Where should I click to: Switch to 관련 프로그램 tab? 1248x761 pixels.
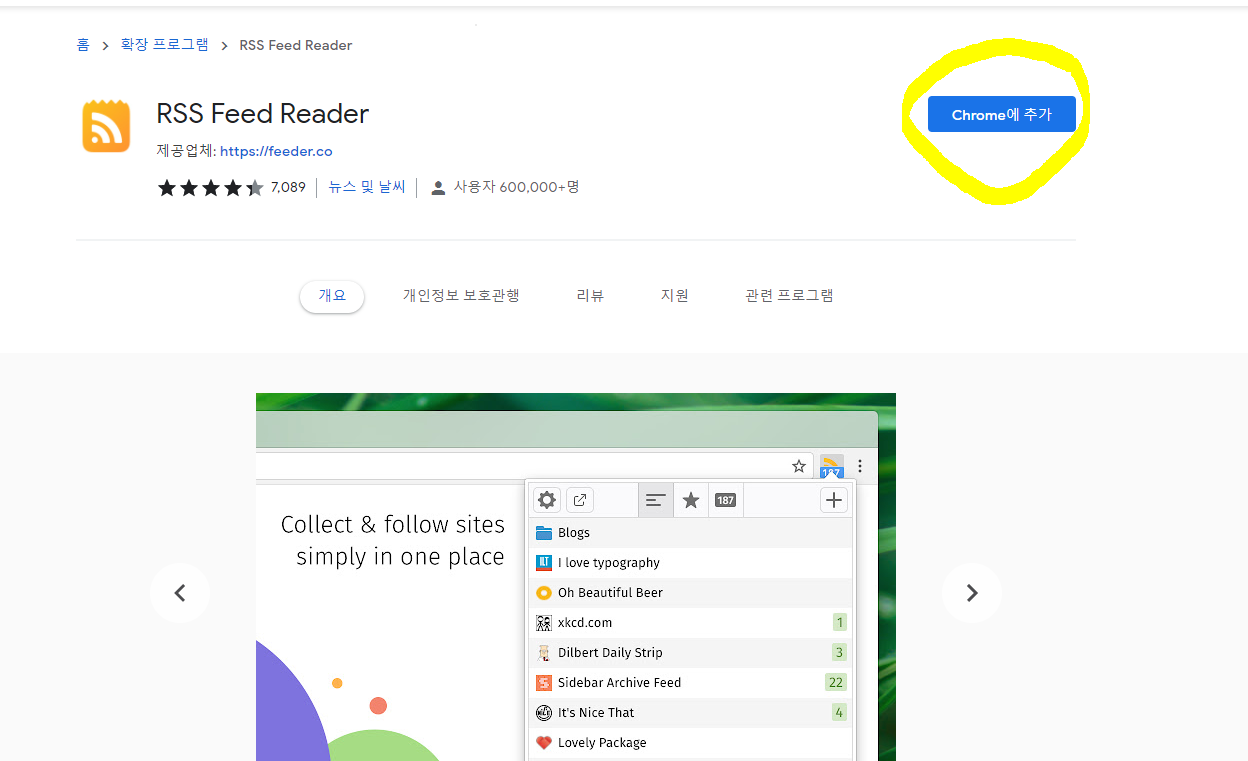click(789, 296)
